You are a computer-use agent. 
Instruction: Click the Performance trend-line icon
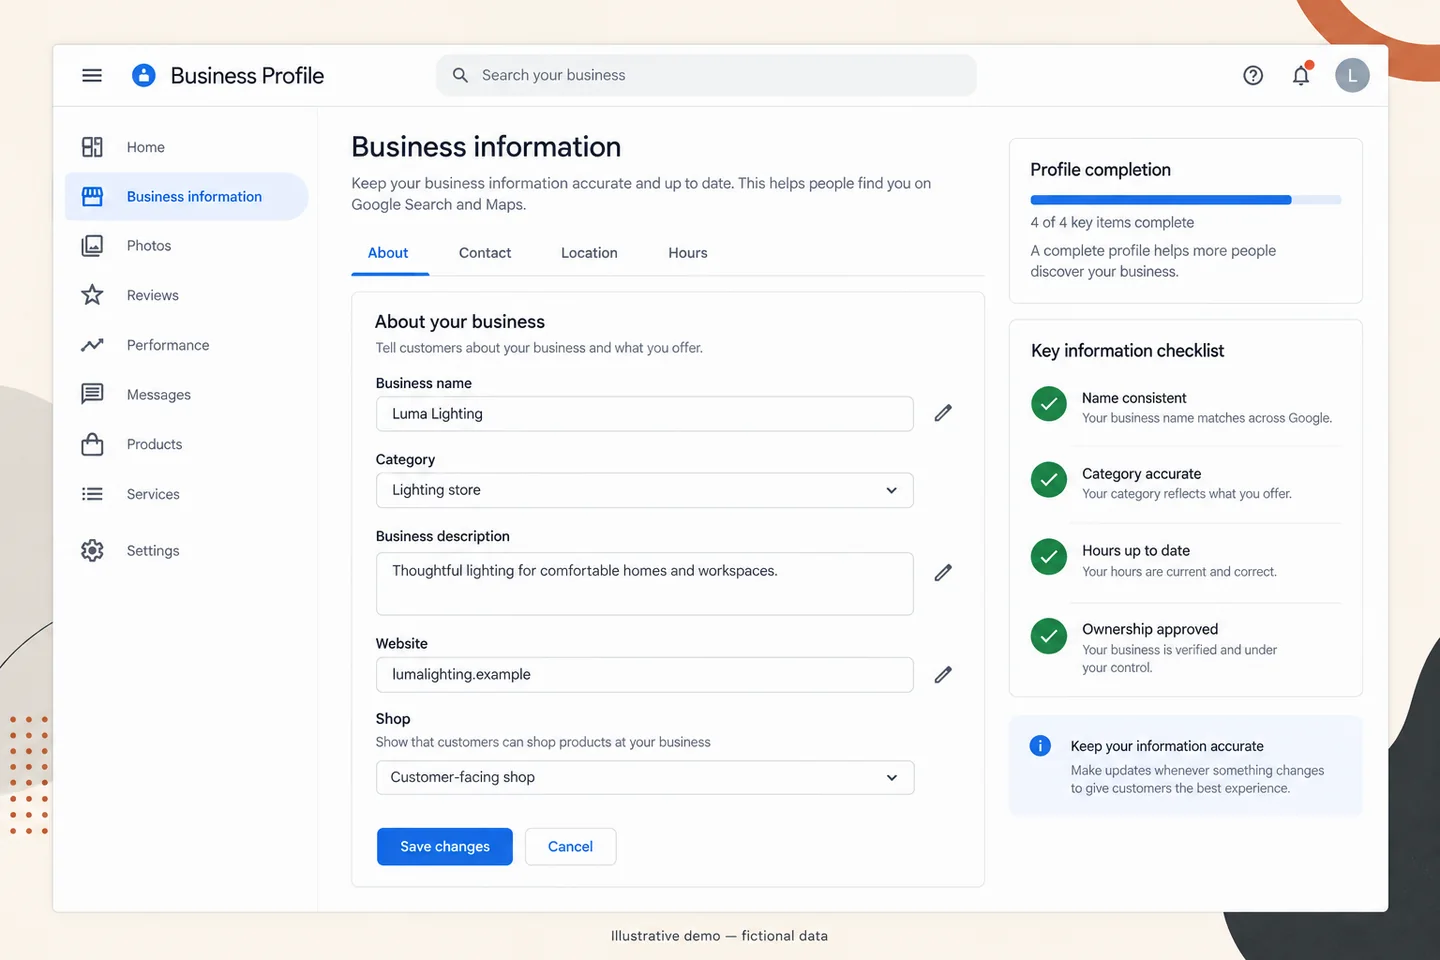point(92,345)
